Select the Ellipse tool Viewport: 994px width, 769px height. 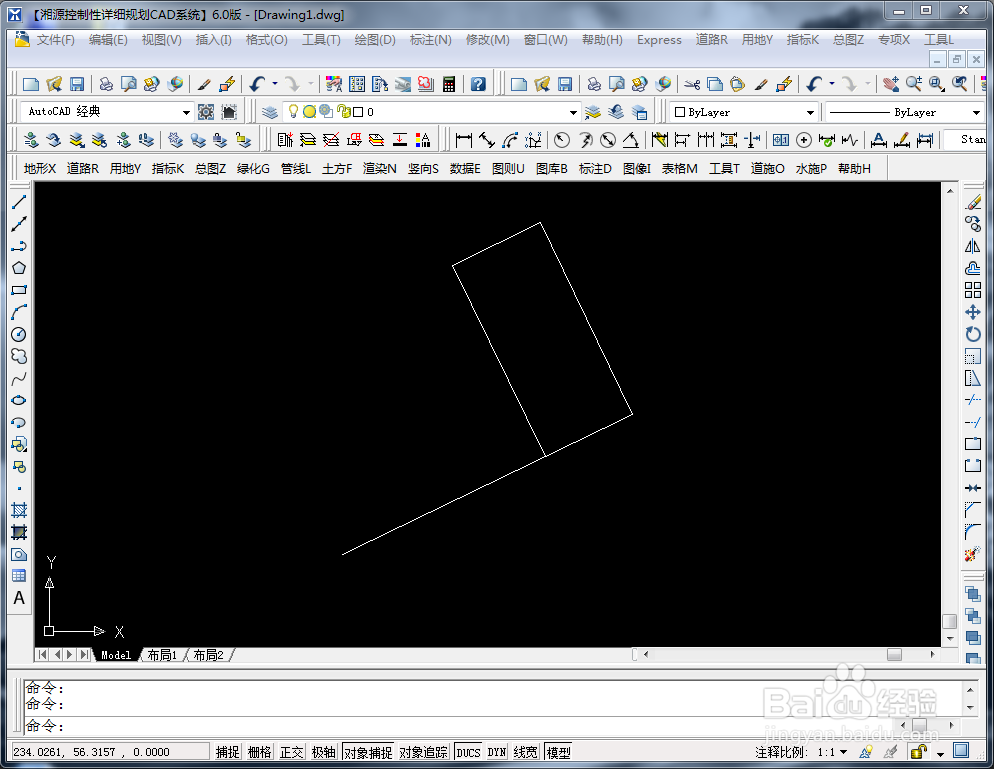point(19,401)
